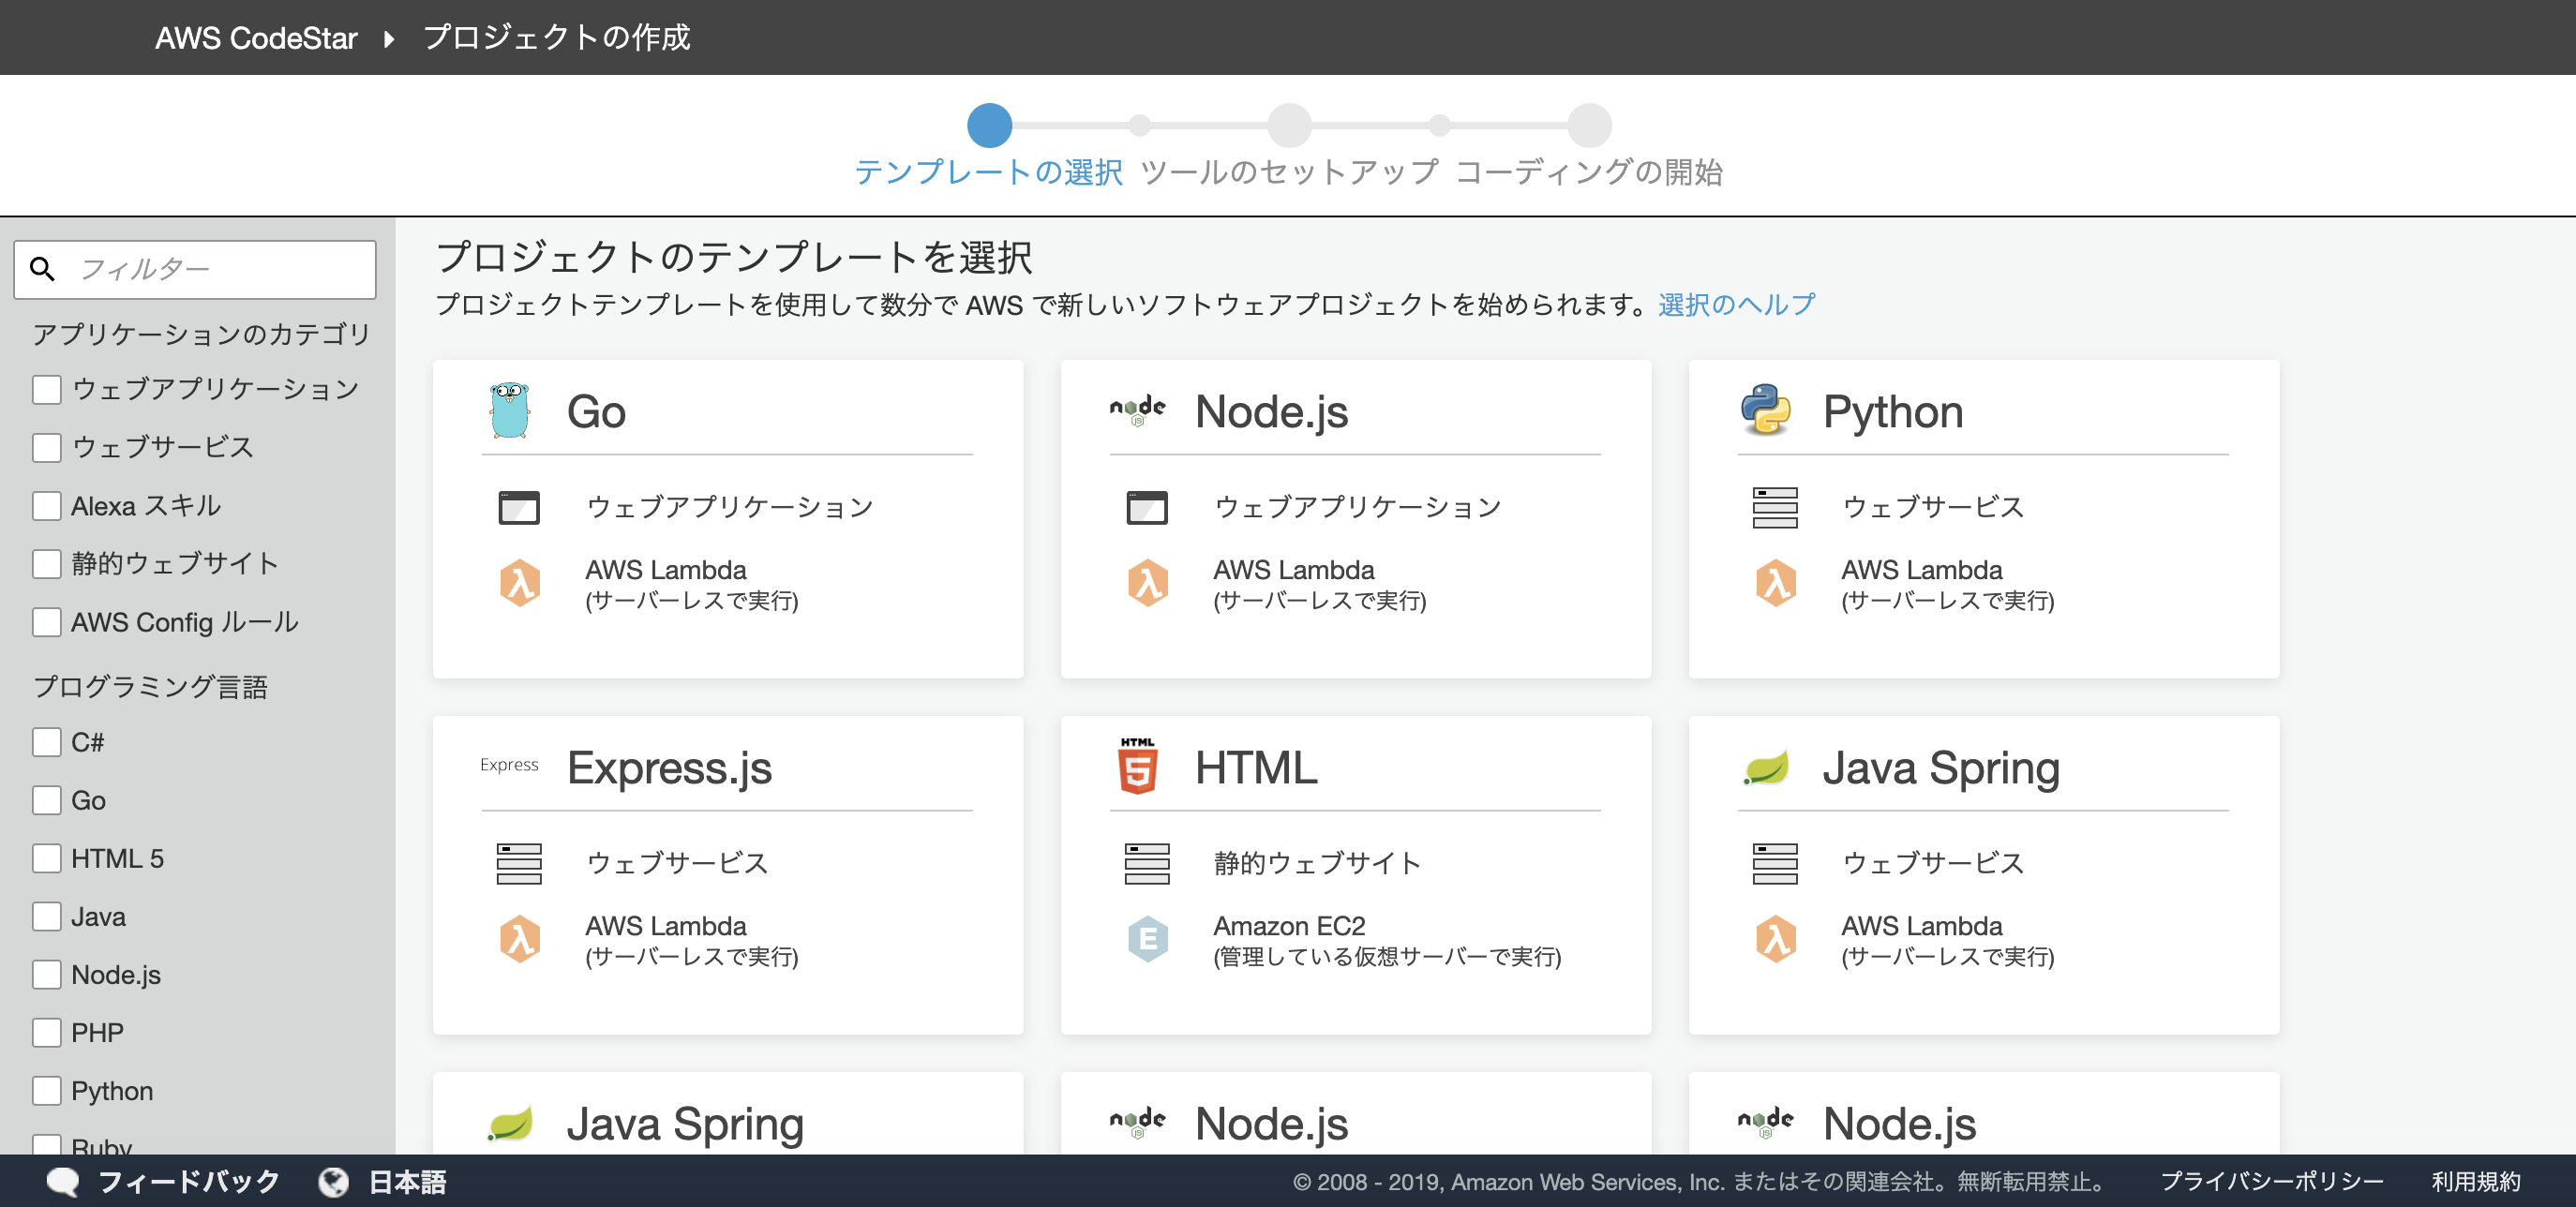Click the コーディングの開始 wizard step
Image resolution: width=2576 pixels, height=1207 pixels.
click(x=1589, y=172)
